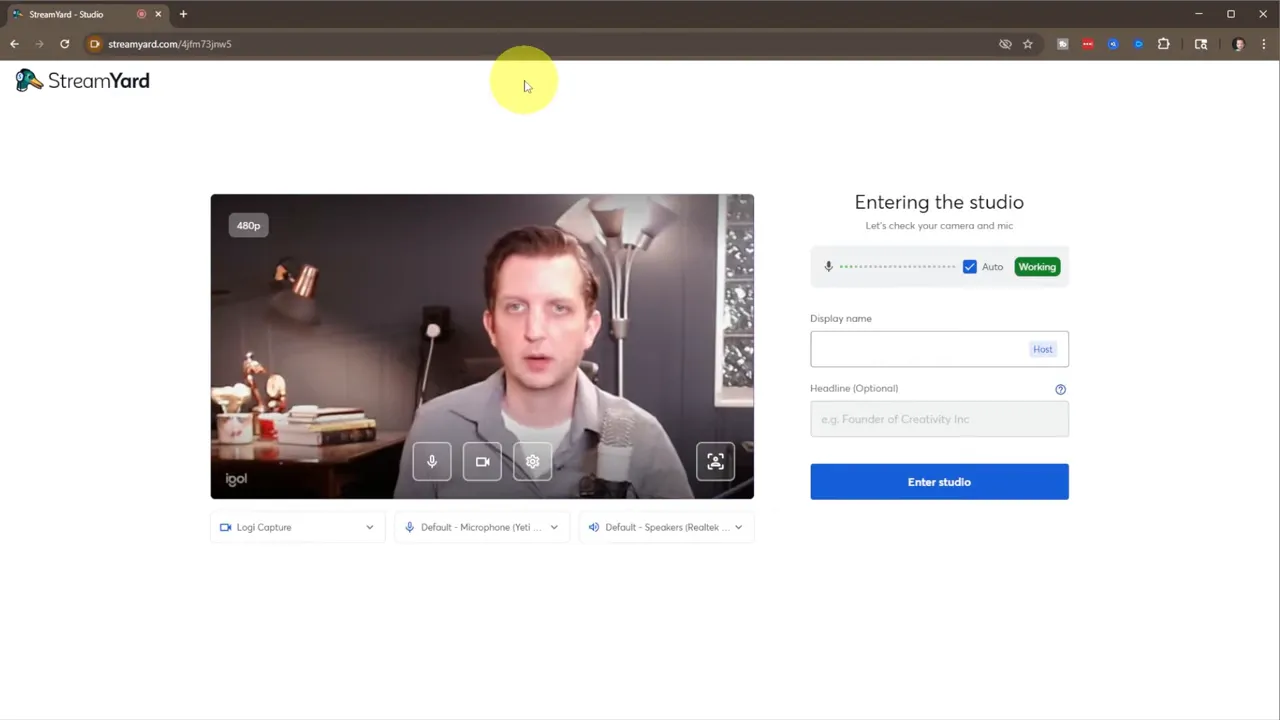Image resolution: width=1280 pixels, height=720 pixels.
Task: Go back using the browser back arrow
Action: coord(14,44)
